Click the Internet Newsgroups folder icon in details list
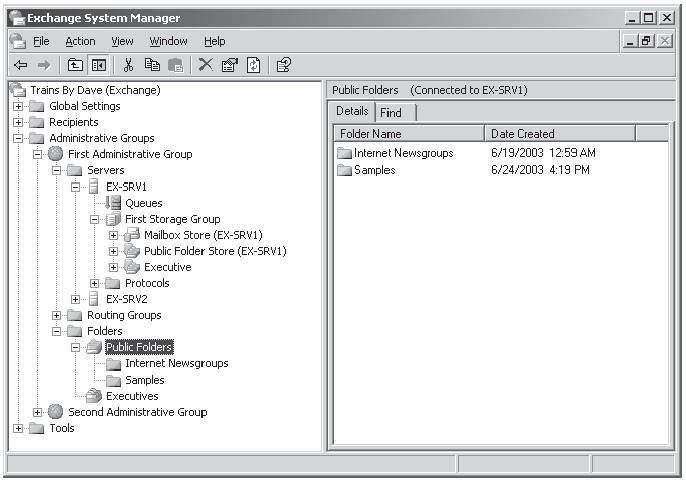Image resolution: width=686 pixels, height=482 pixels. [x=345, y=153]
